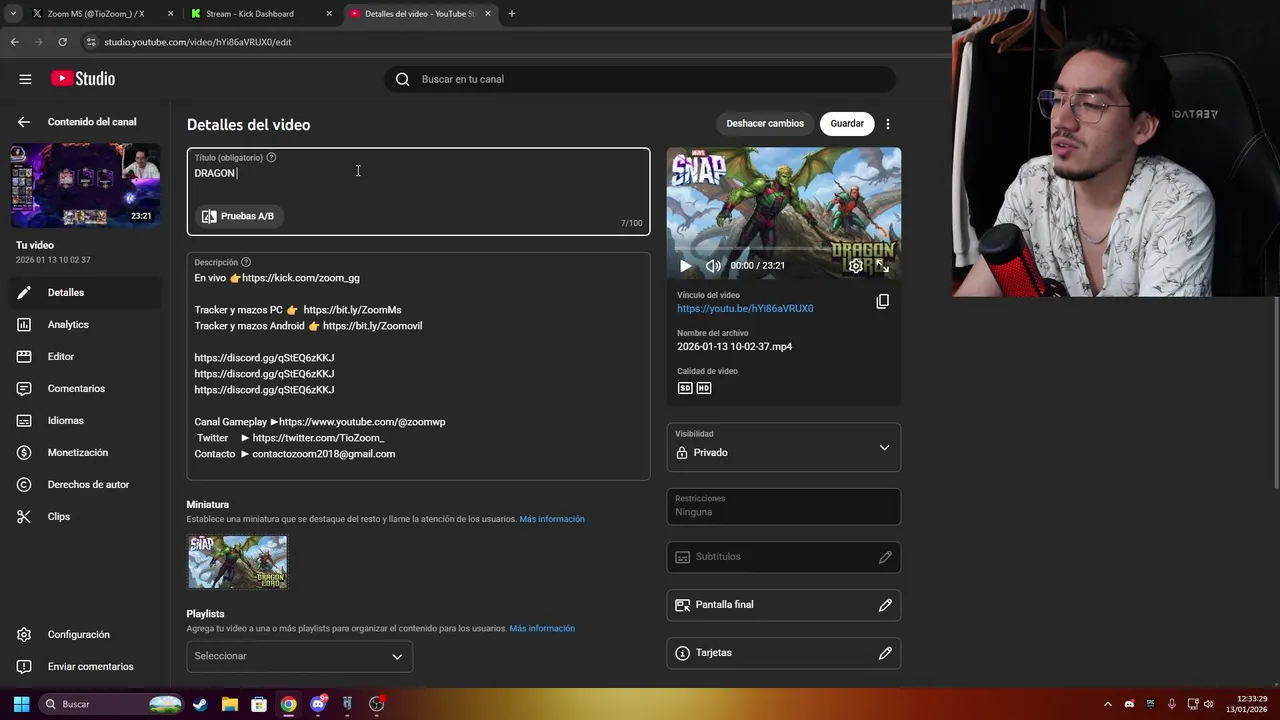Open the Windows Start menu
The height and width of the screenshot is (720, 1280).
click(x=21, y=704)
